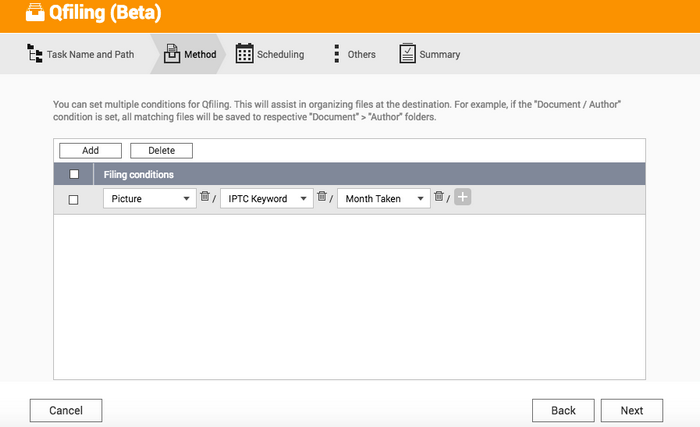Image resolution: width=700 pixels, height=427 pixels.
Task: Jump to the Summary step
Action: 440,54
